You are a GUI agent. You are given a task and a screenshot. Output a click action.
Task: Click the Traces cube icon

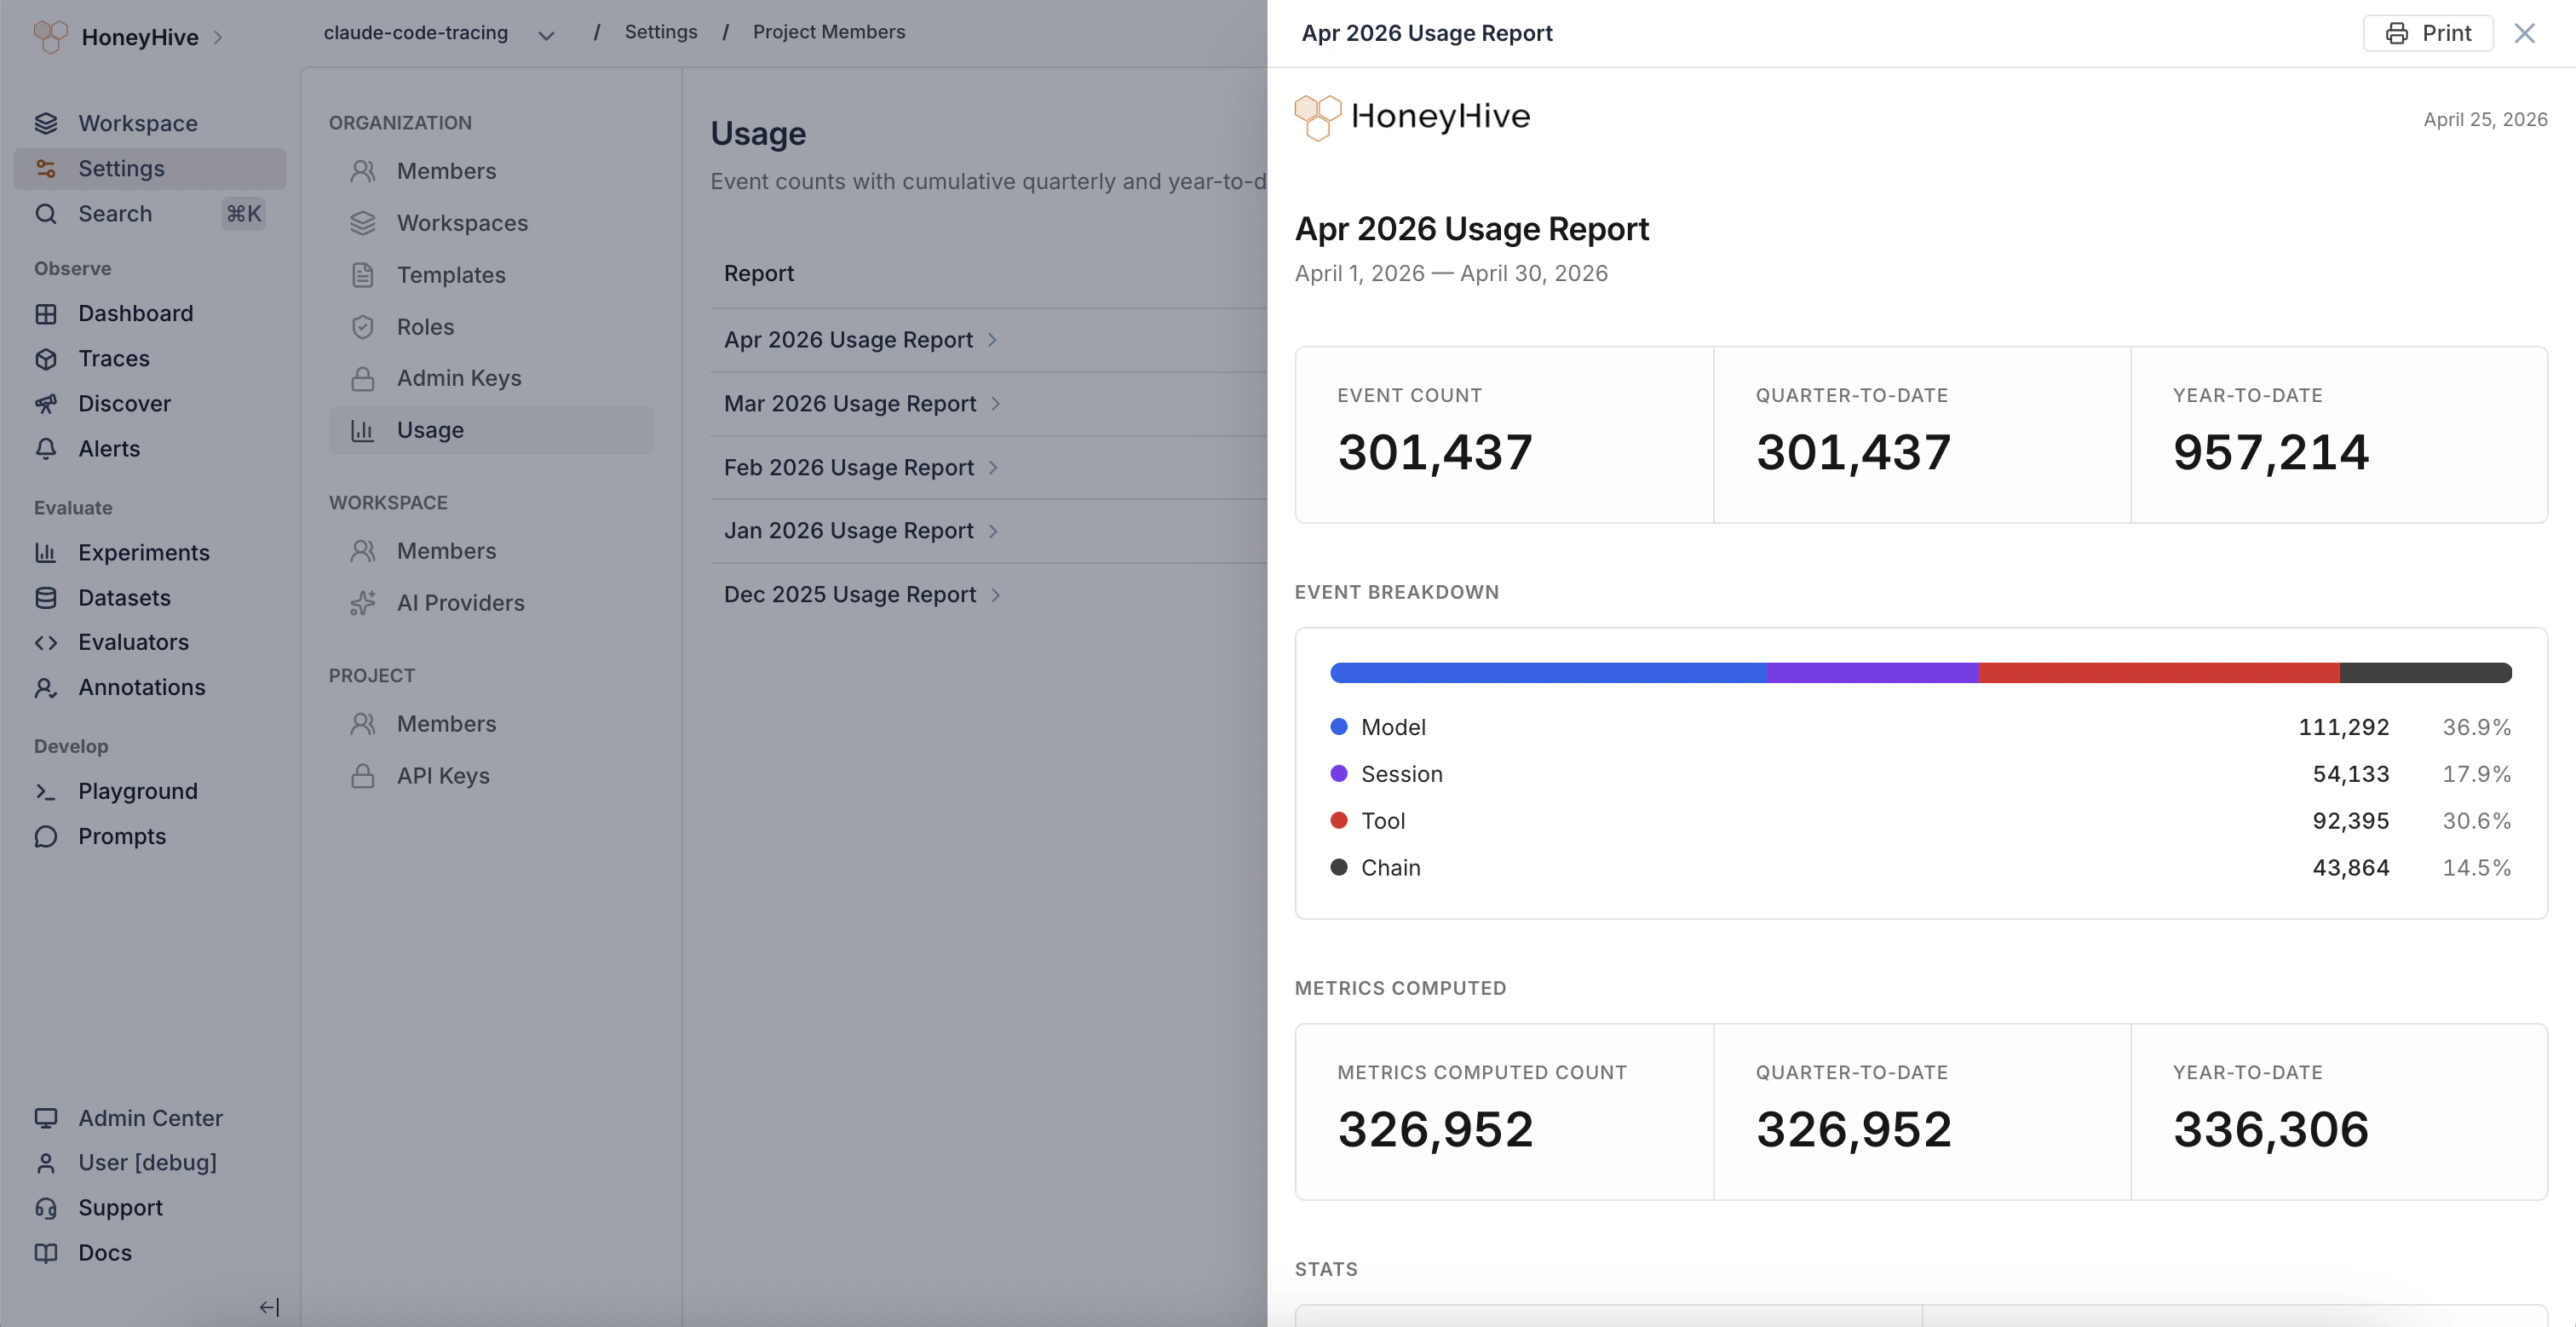tap(46, 358)
